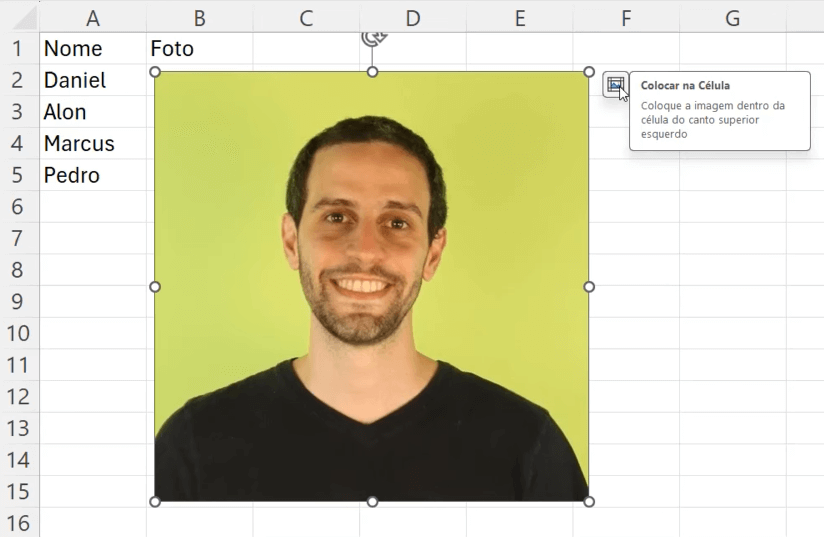Viewport: 824px width, 537px height.
Task: Select column E header
Action: click(x=520, y=18)
